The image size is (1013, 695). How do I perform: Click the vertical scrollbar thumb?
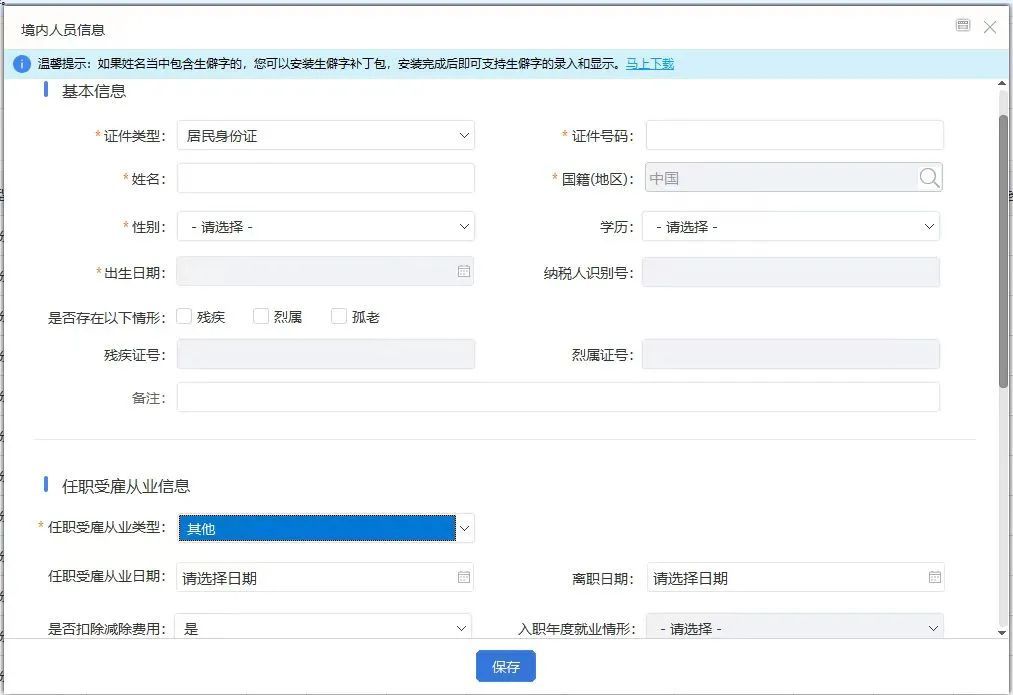tap(1003, 251)
